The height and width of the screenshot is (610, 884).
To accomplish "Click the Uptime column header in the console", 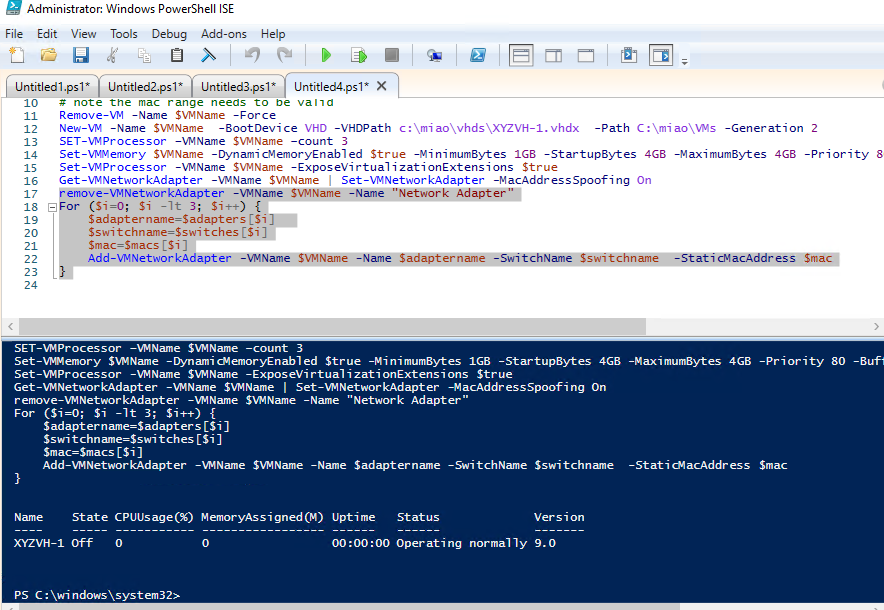I will point(353,518).
